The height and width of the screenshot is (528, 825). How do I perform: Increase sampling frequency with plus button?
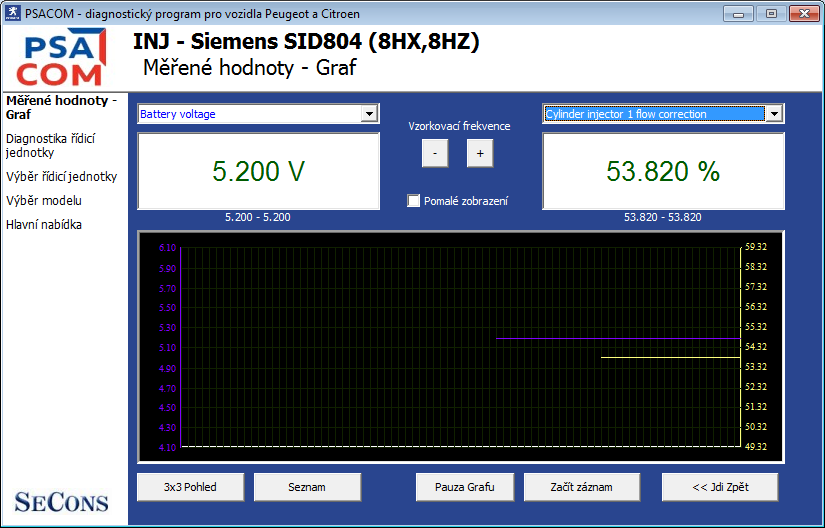point(479,153)
